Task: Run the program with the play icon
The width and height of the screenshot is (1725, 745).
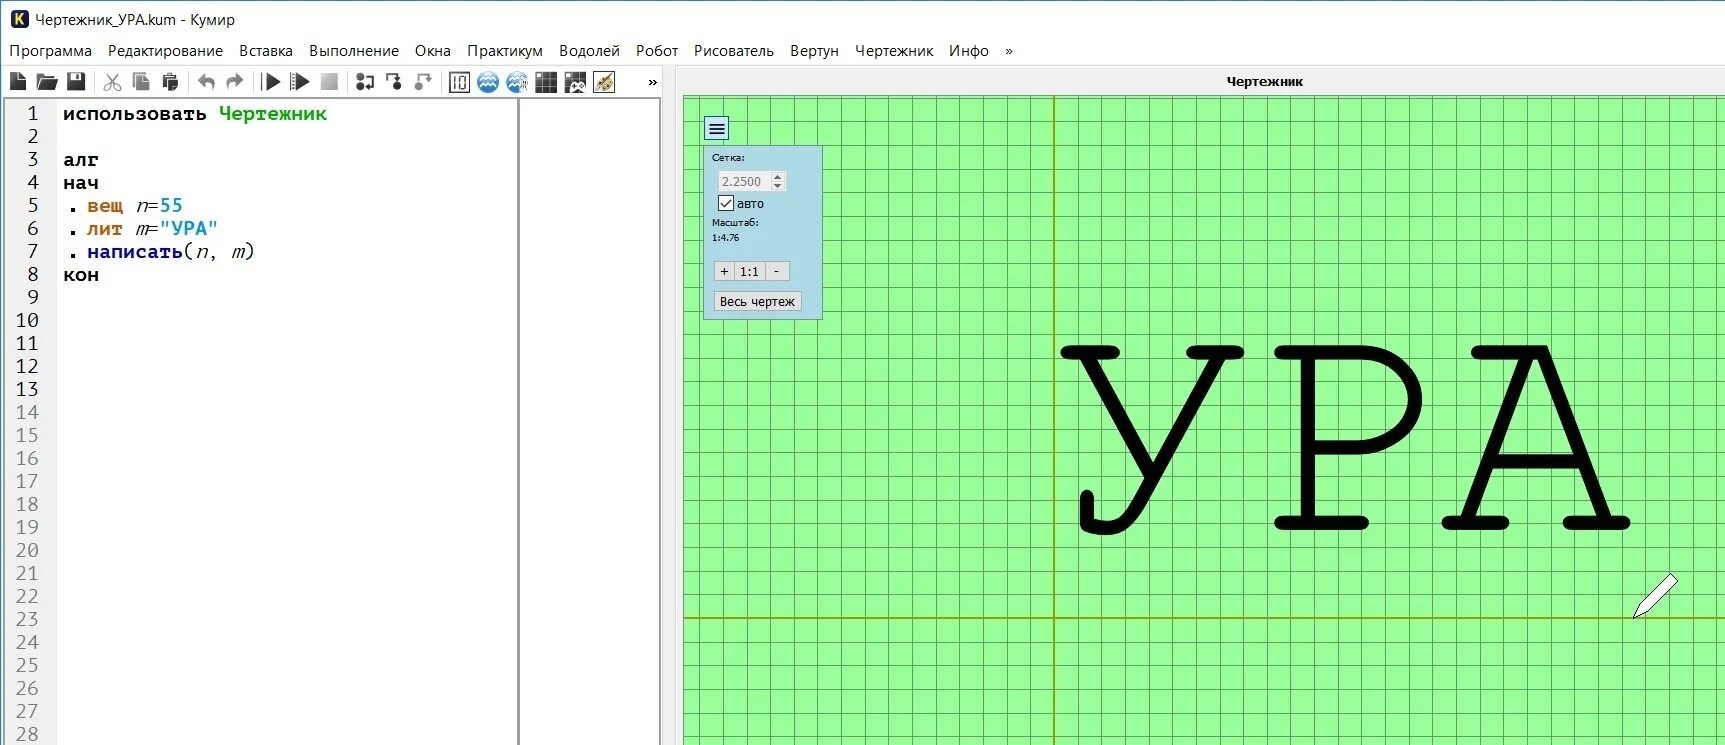Action: tap(271, 82)
